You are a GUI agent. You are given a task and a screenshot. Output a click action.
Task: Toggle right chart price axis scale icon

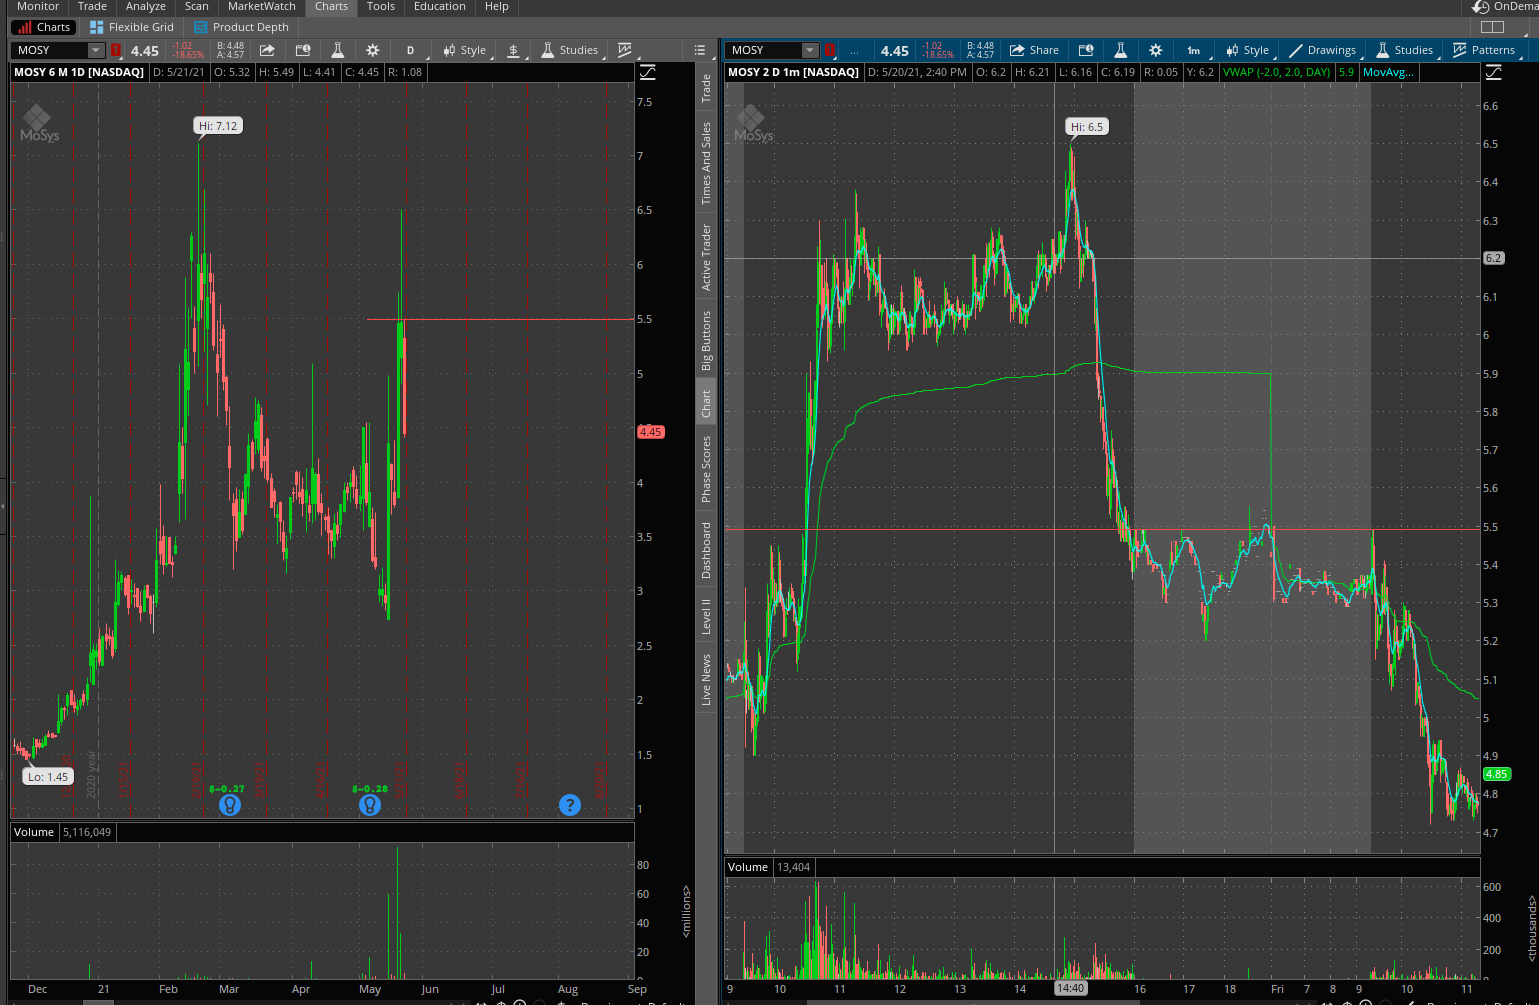[x=1493, y=72]
